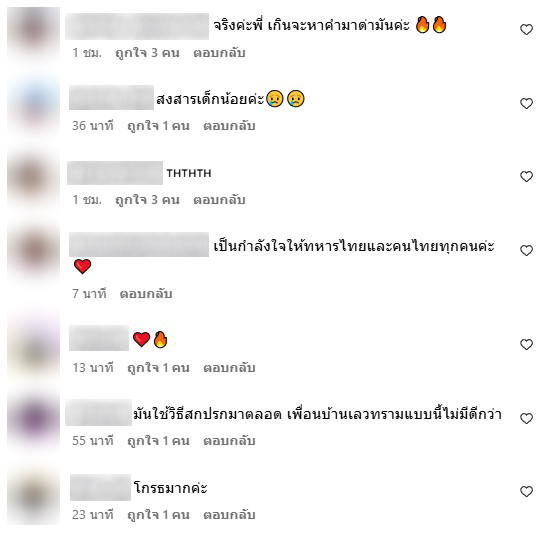The height and width of the screenshot is (536, 544).
Task: Open the username of the THTHTH commenter
Action: [x=115, y=173]
